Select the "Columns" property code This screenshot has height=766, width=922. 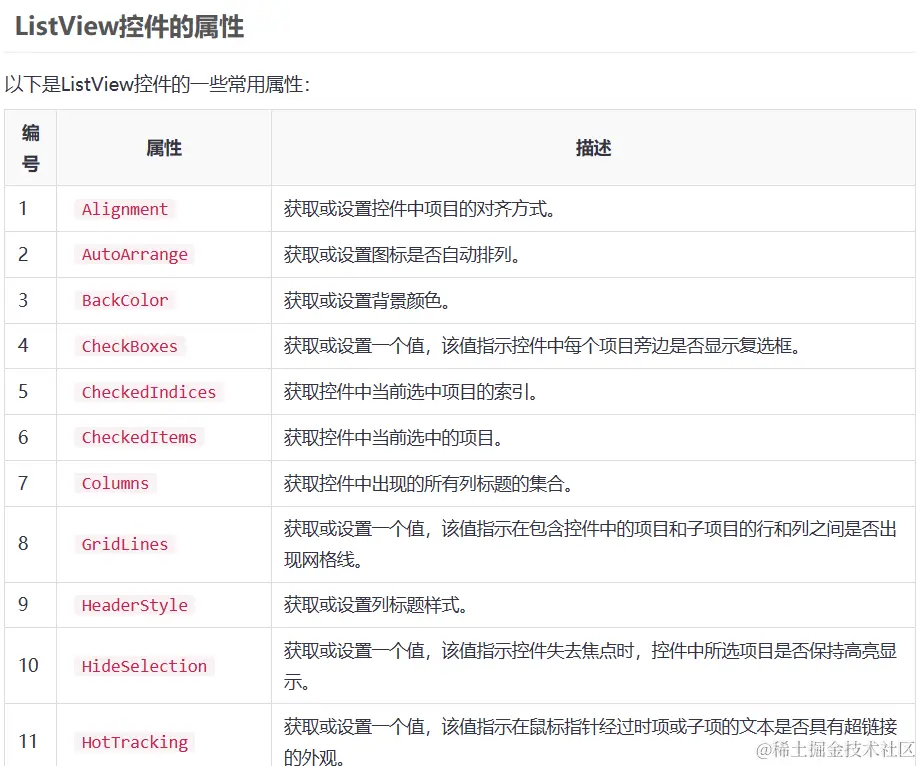[115, 483]
